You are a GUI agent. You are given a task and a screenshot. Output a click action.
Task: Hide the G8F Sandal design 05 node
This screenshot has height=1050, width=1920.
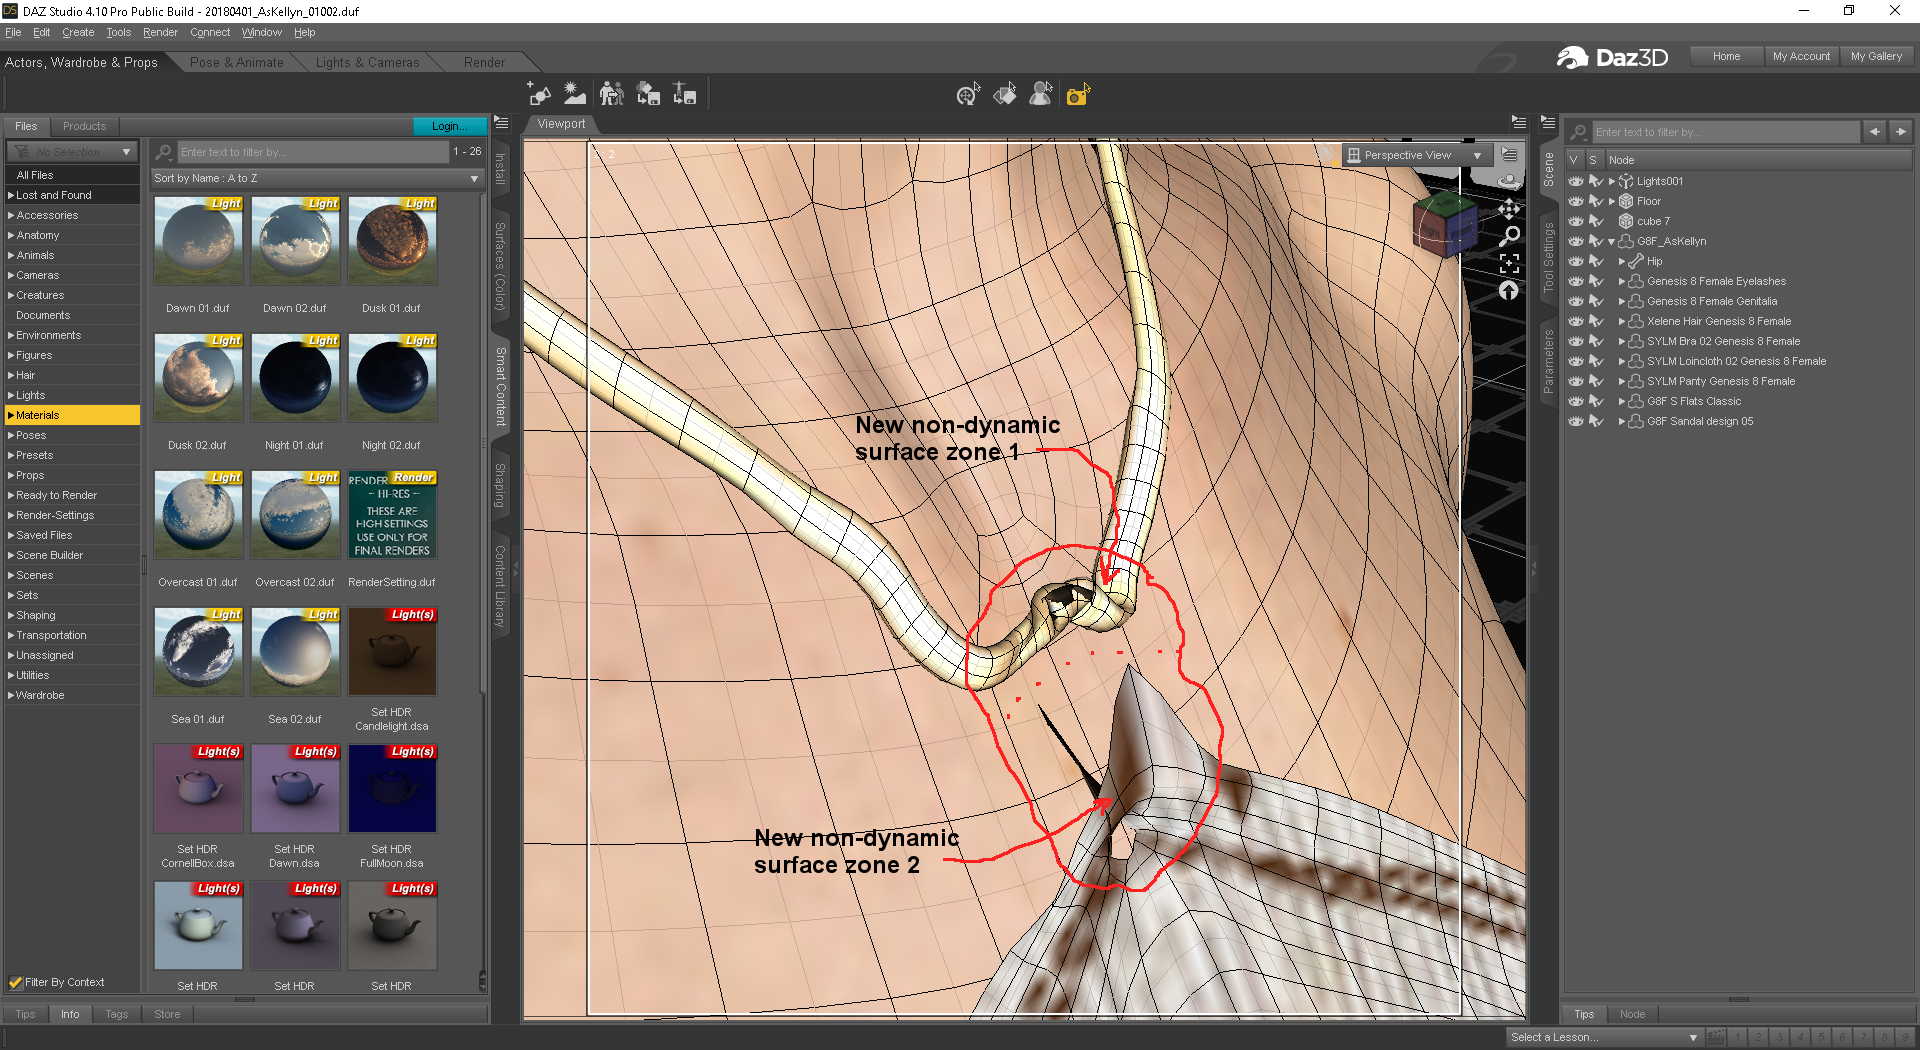point(1576,421)
